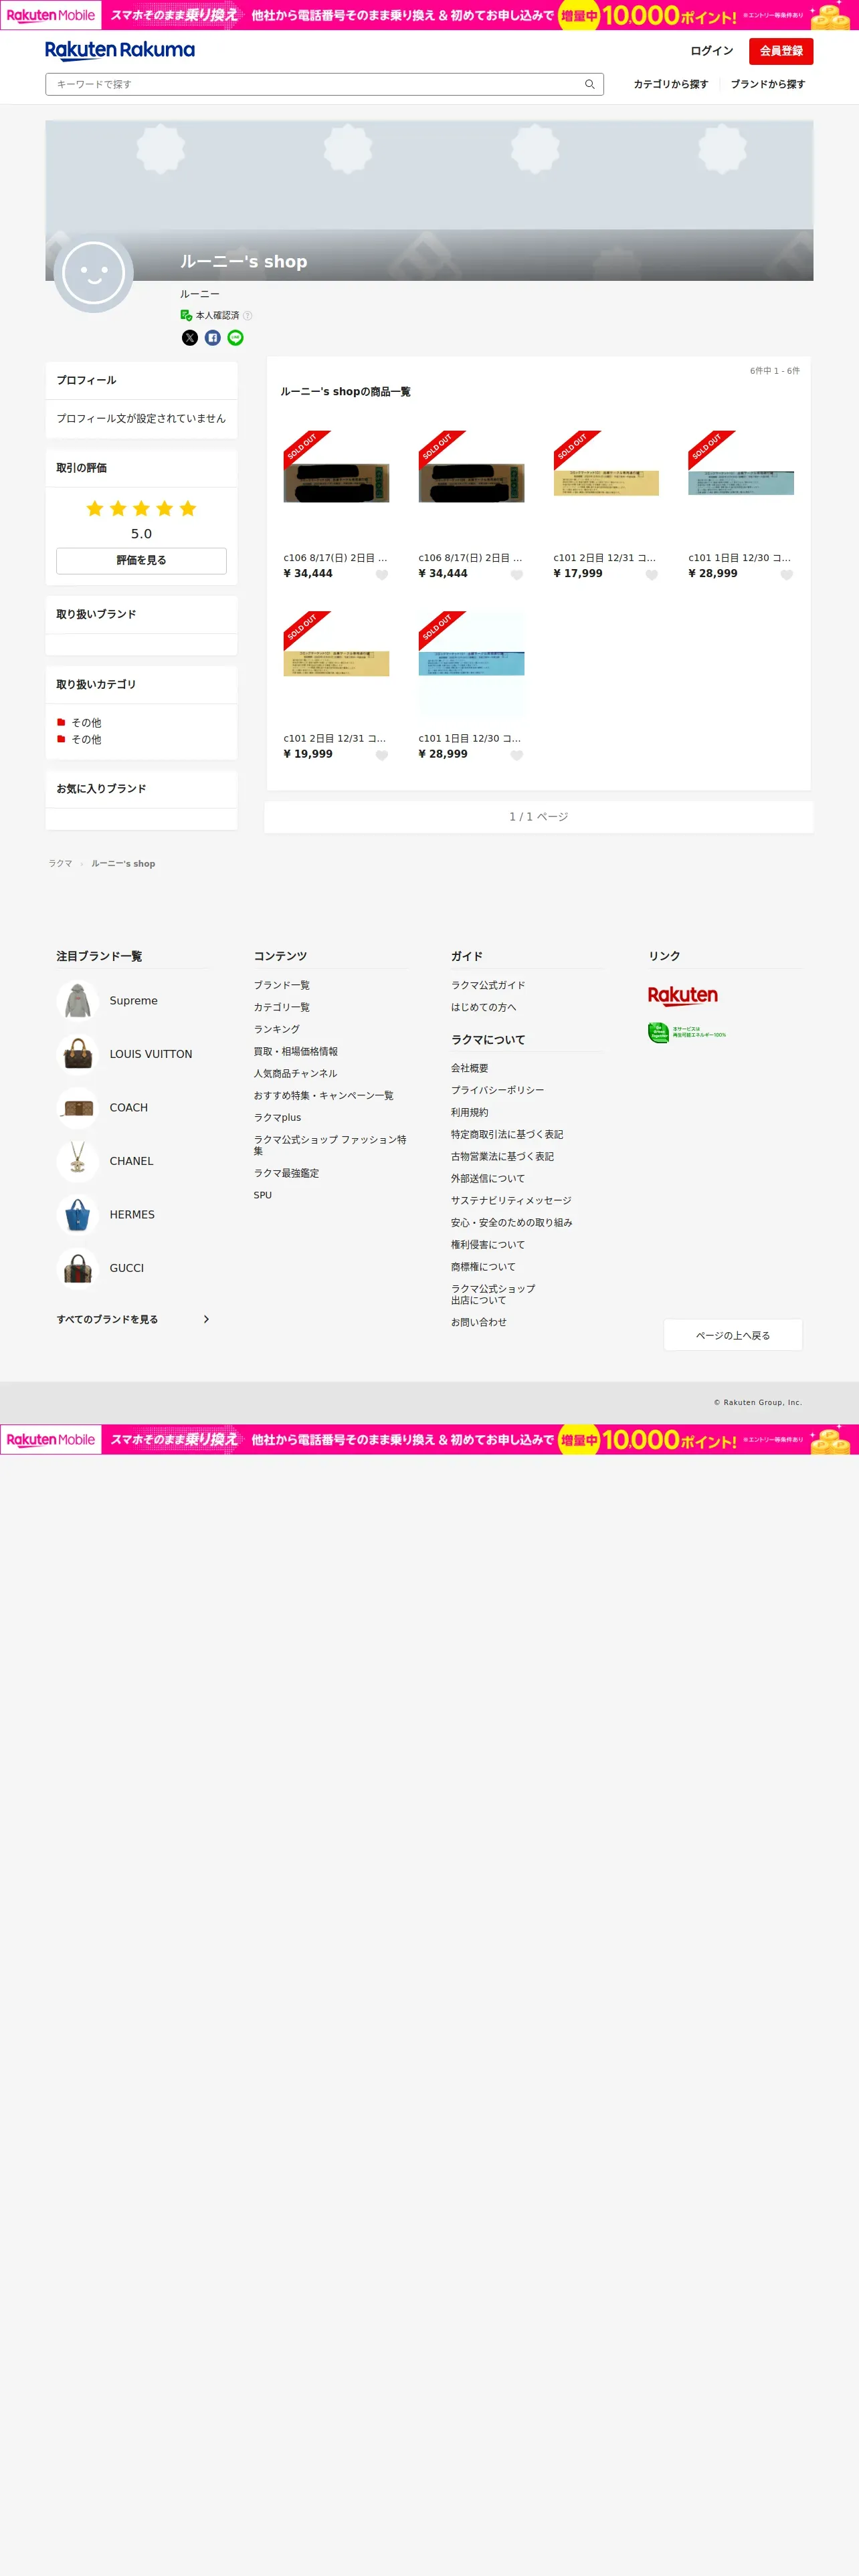Open 商標権について link
Screen dimensions: 859x2576
pos(483,1267)
